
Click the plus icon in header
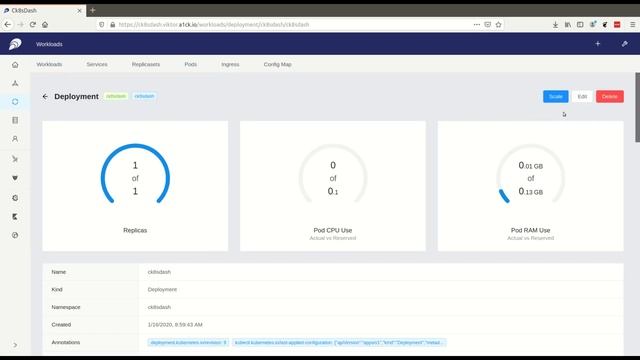[598, 44]
